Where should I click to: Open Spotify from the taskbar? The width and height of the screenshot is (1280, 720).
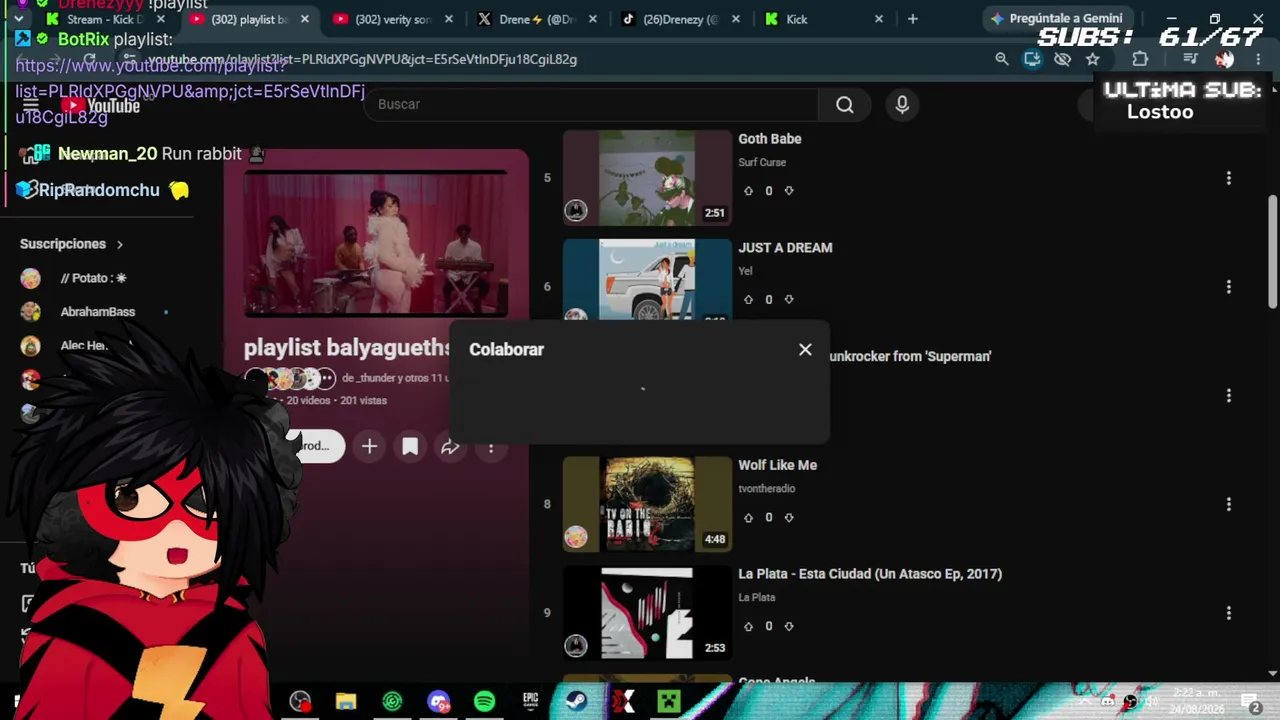tap(484, 701)
